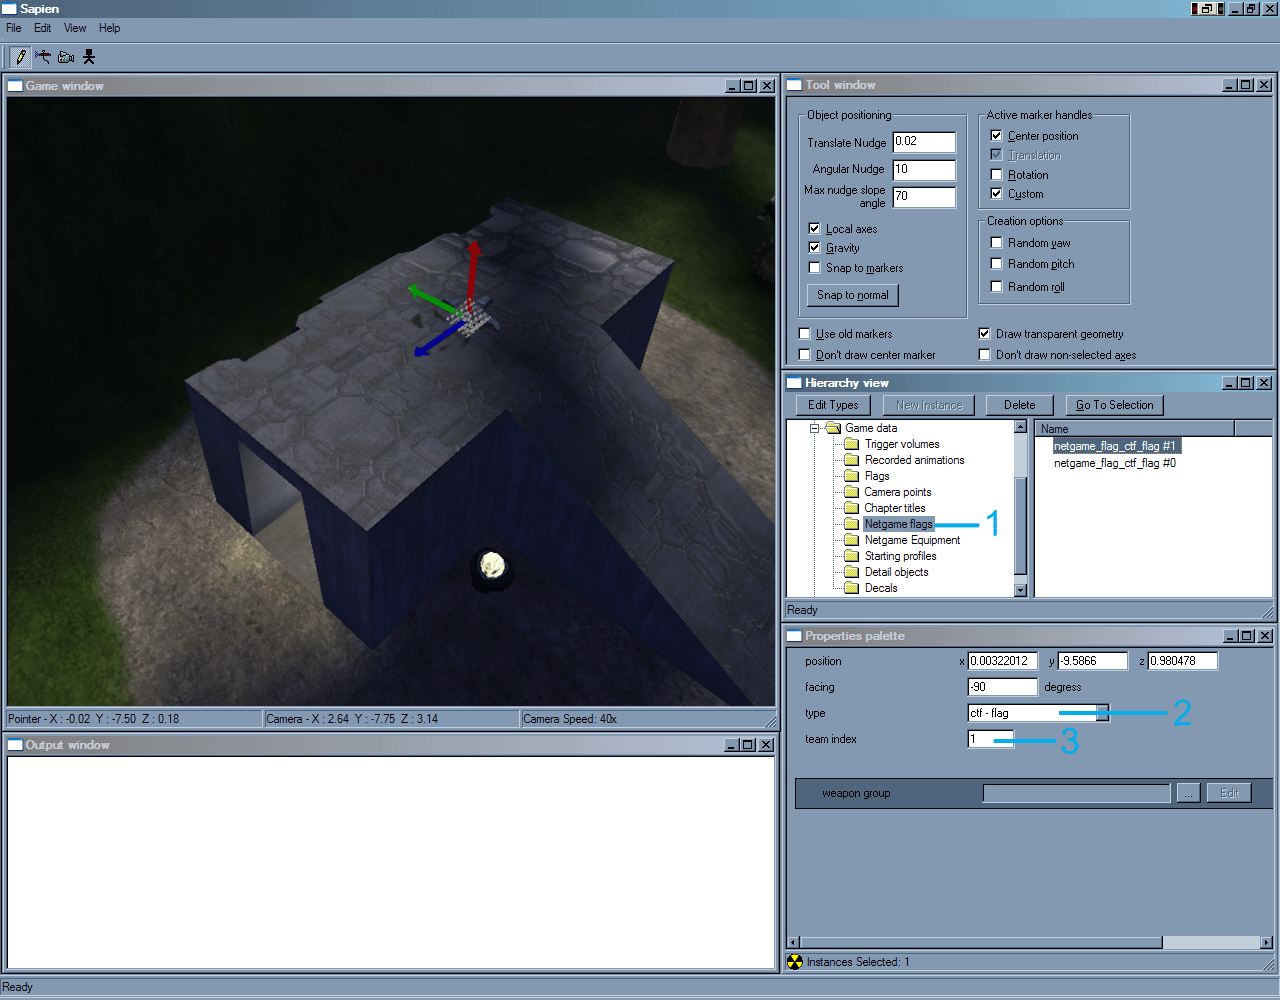Screen dimensions: 1280x1000
Task: Select the pencil edit tool
Action: point(21,57)
